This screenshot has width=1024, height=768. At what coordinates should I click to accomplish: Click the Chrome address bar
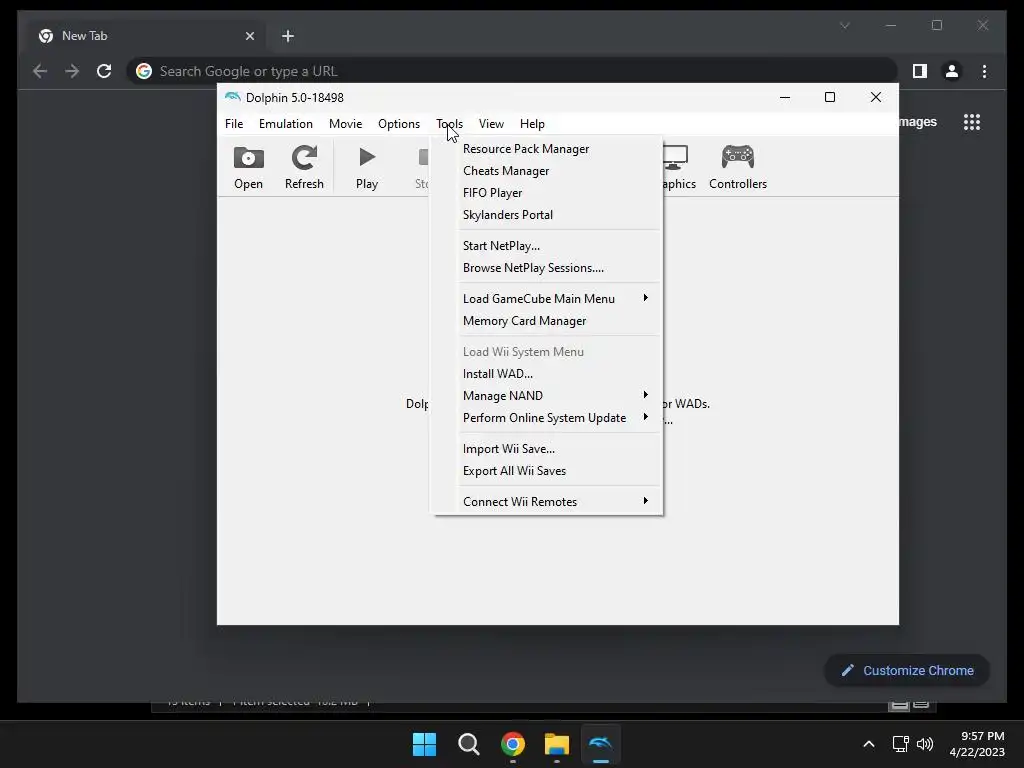(x=511, y=71)
